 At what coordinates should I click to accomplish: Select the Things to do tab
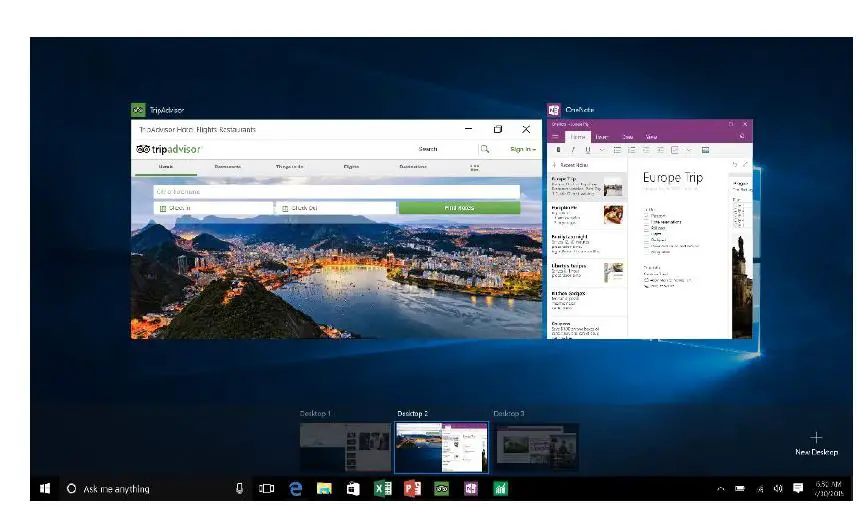289,166
